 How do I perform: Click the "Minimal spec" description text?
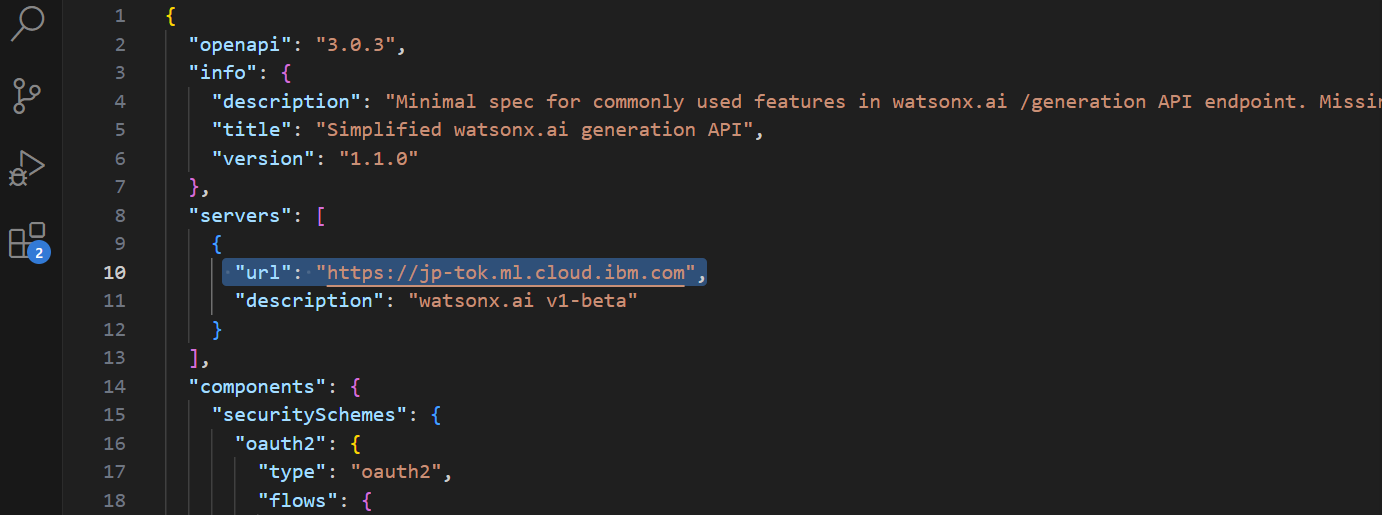(456, 101)
